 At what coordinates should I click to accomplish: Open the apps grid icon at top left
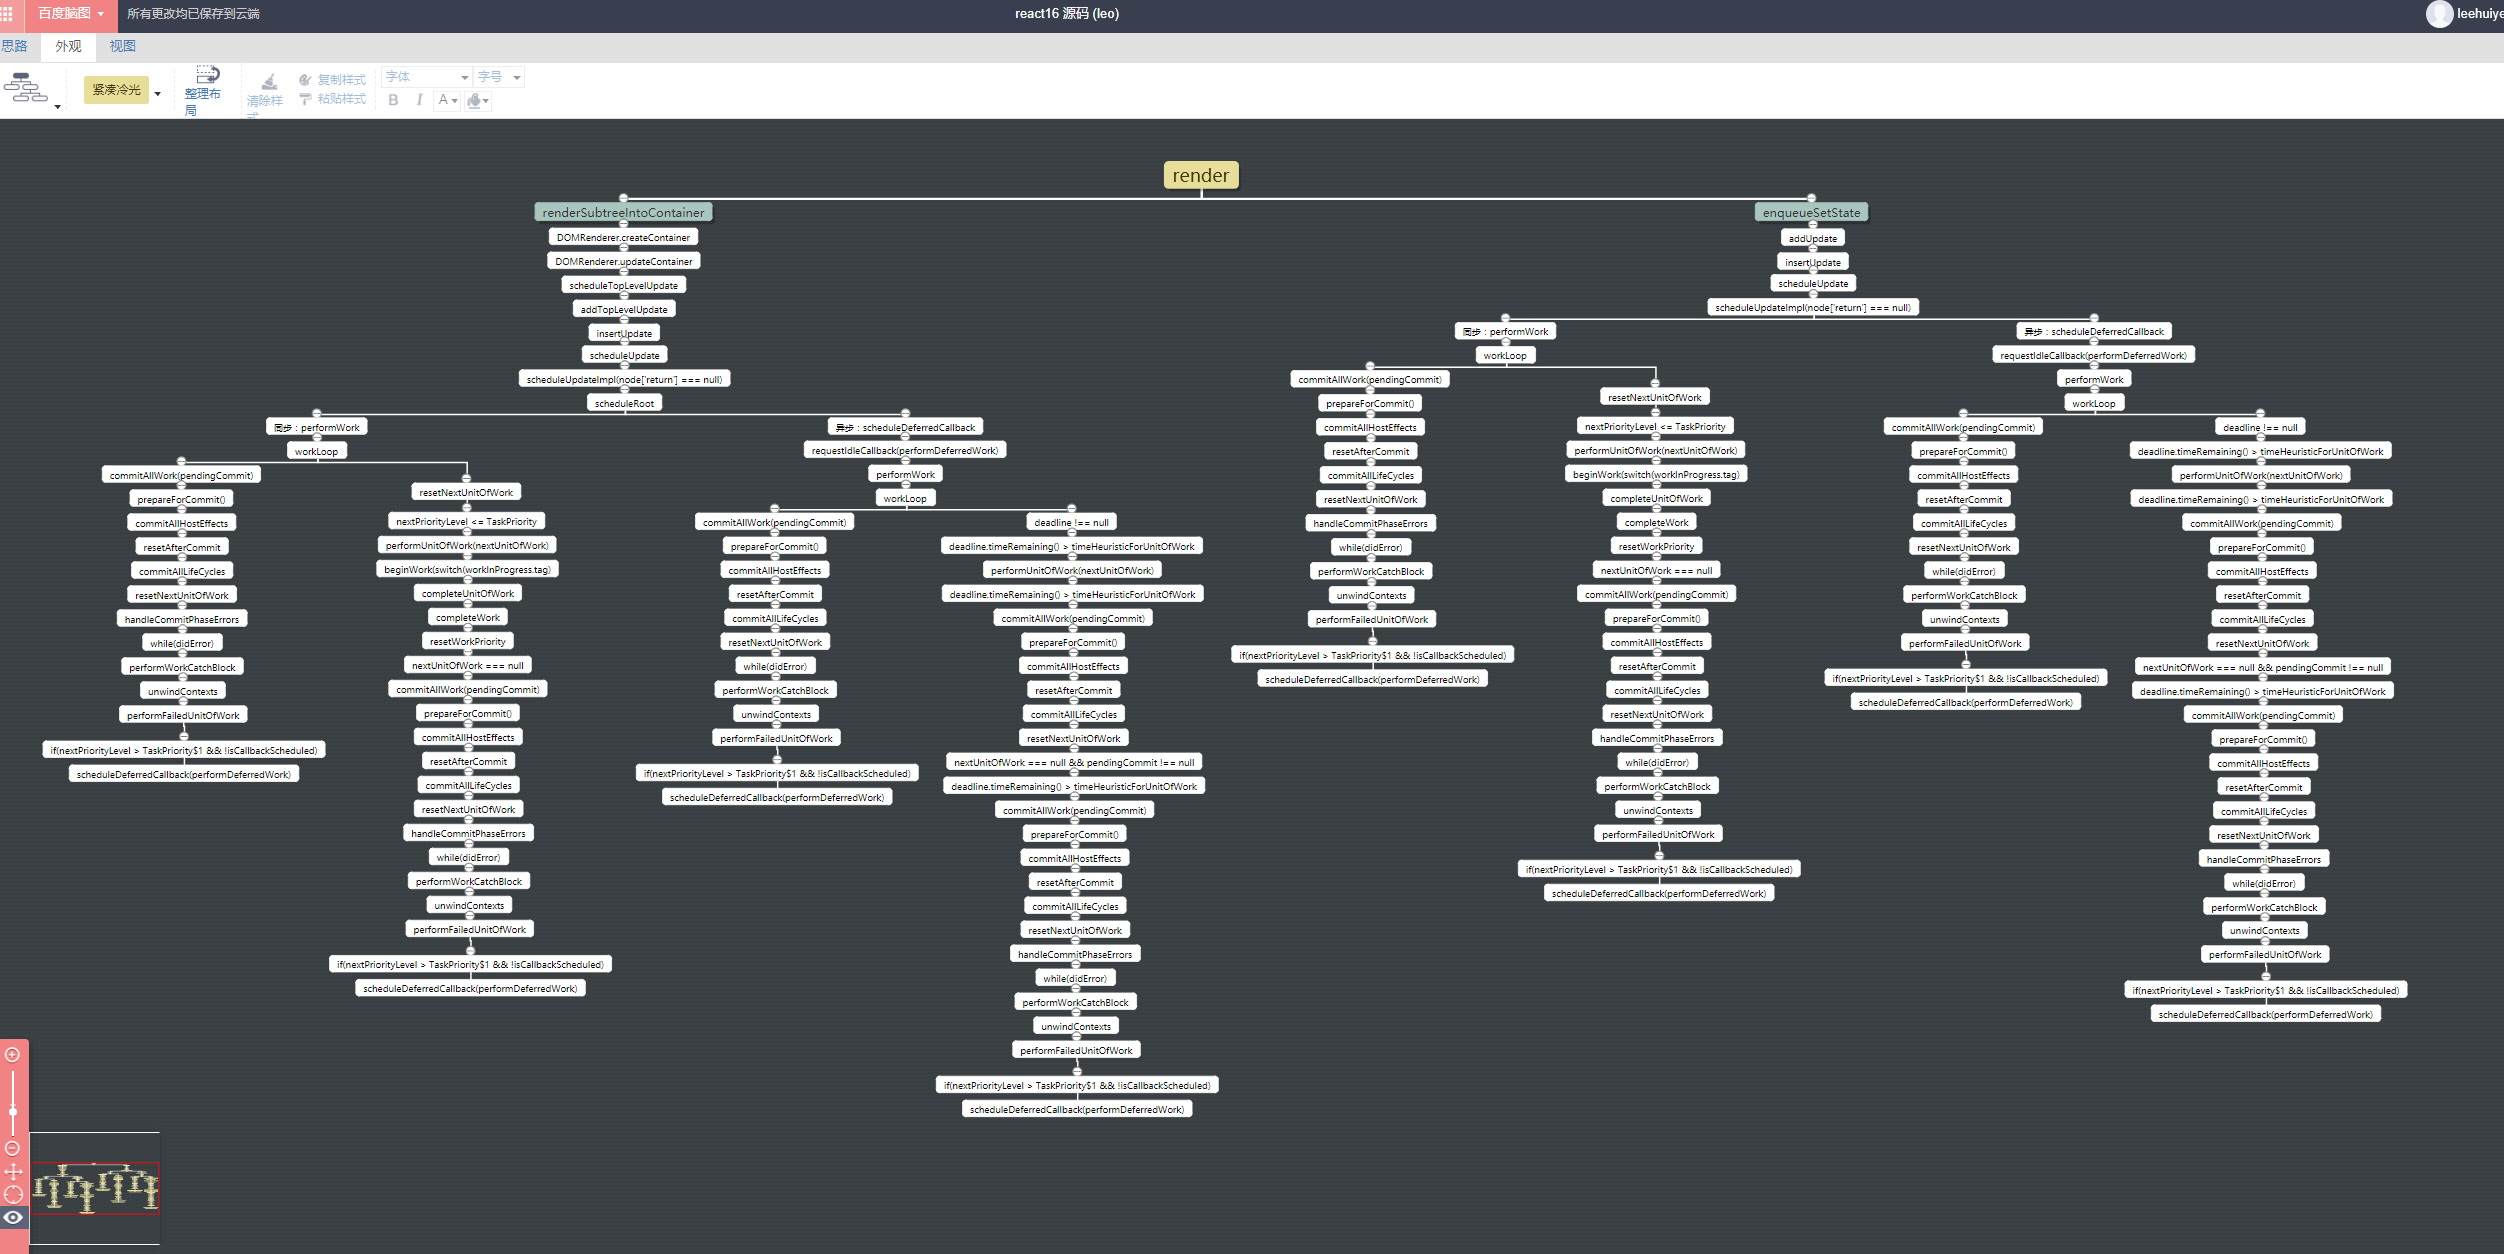(7, 14)
